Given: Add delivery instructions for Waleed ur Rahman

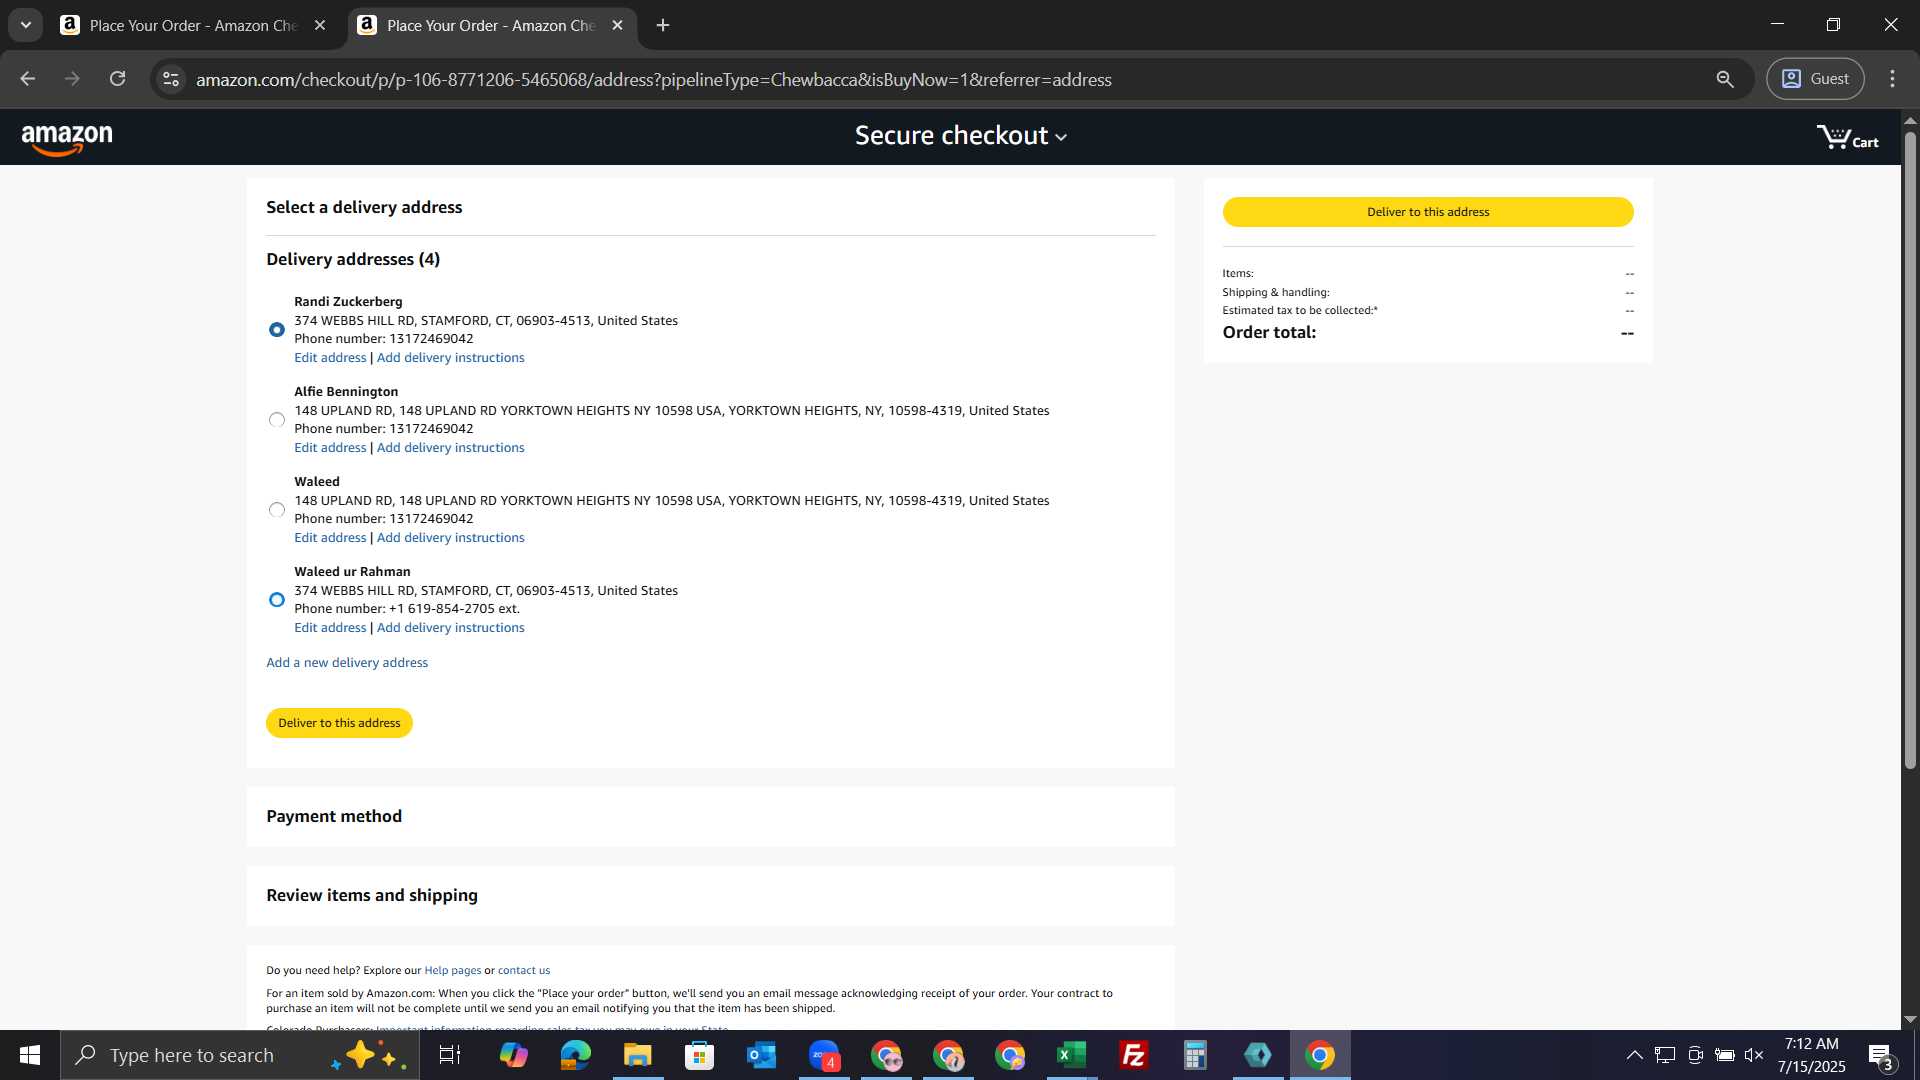Looking at the screenshot, I should [450, 628].
